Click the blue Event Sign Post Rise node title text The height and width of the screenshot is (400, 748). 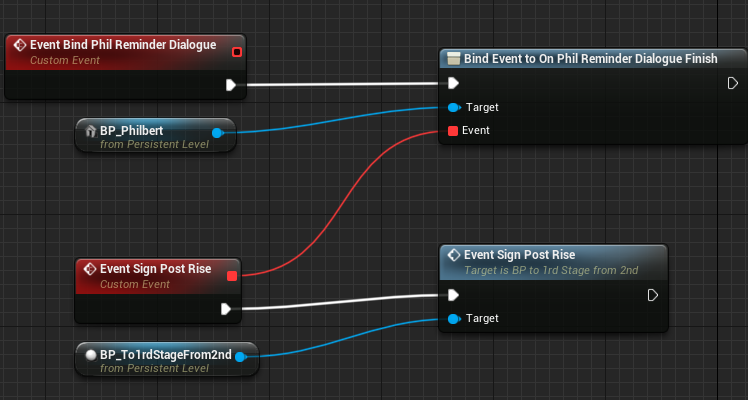pyautogui.click(x=519, y=255)
